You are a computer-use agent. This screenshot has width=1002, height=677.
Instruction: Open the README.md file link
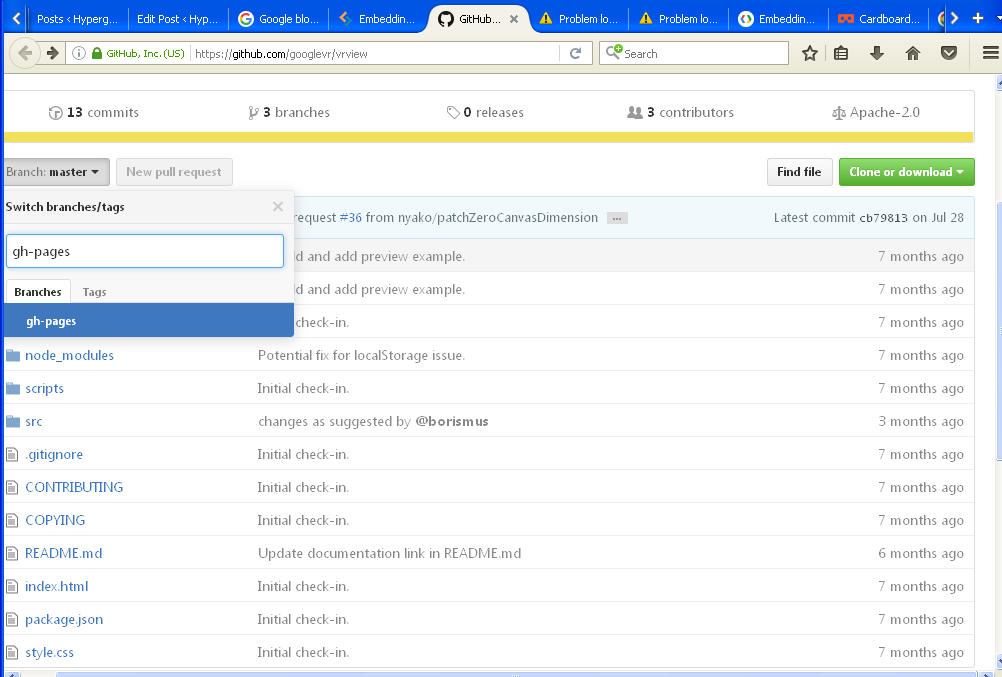click(64, 554)
